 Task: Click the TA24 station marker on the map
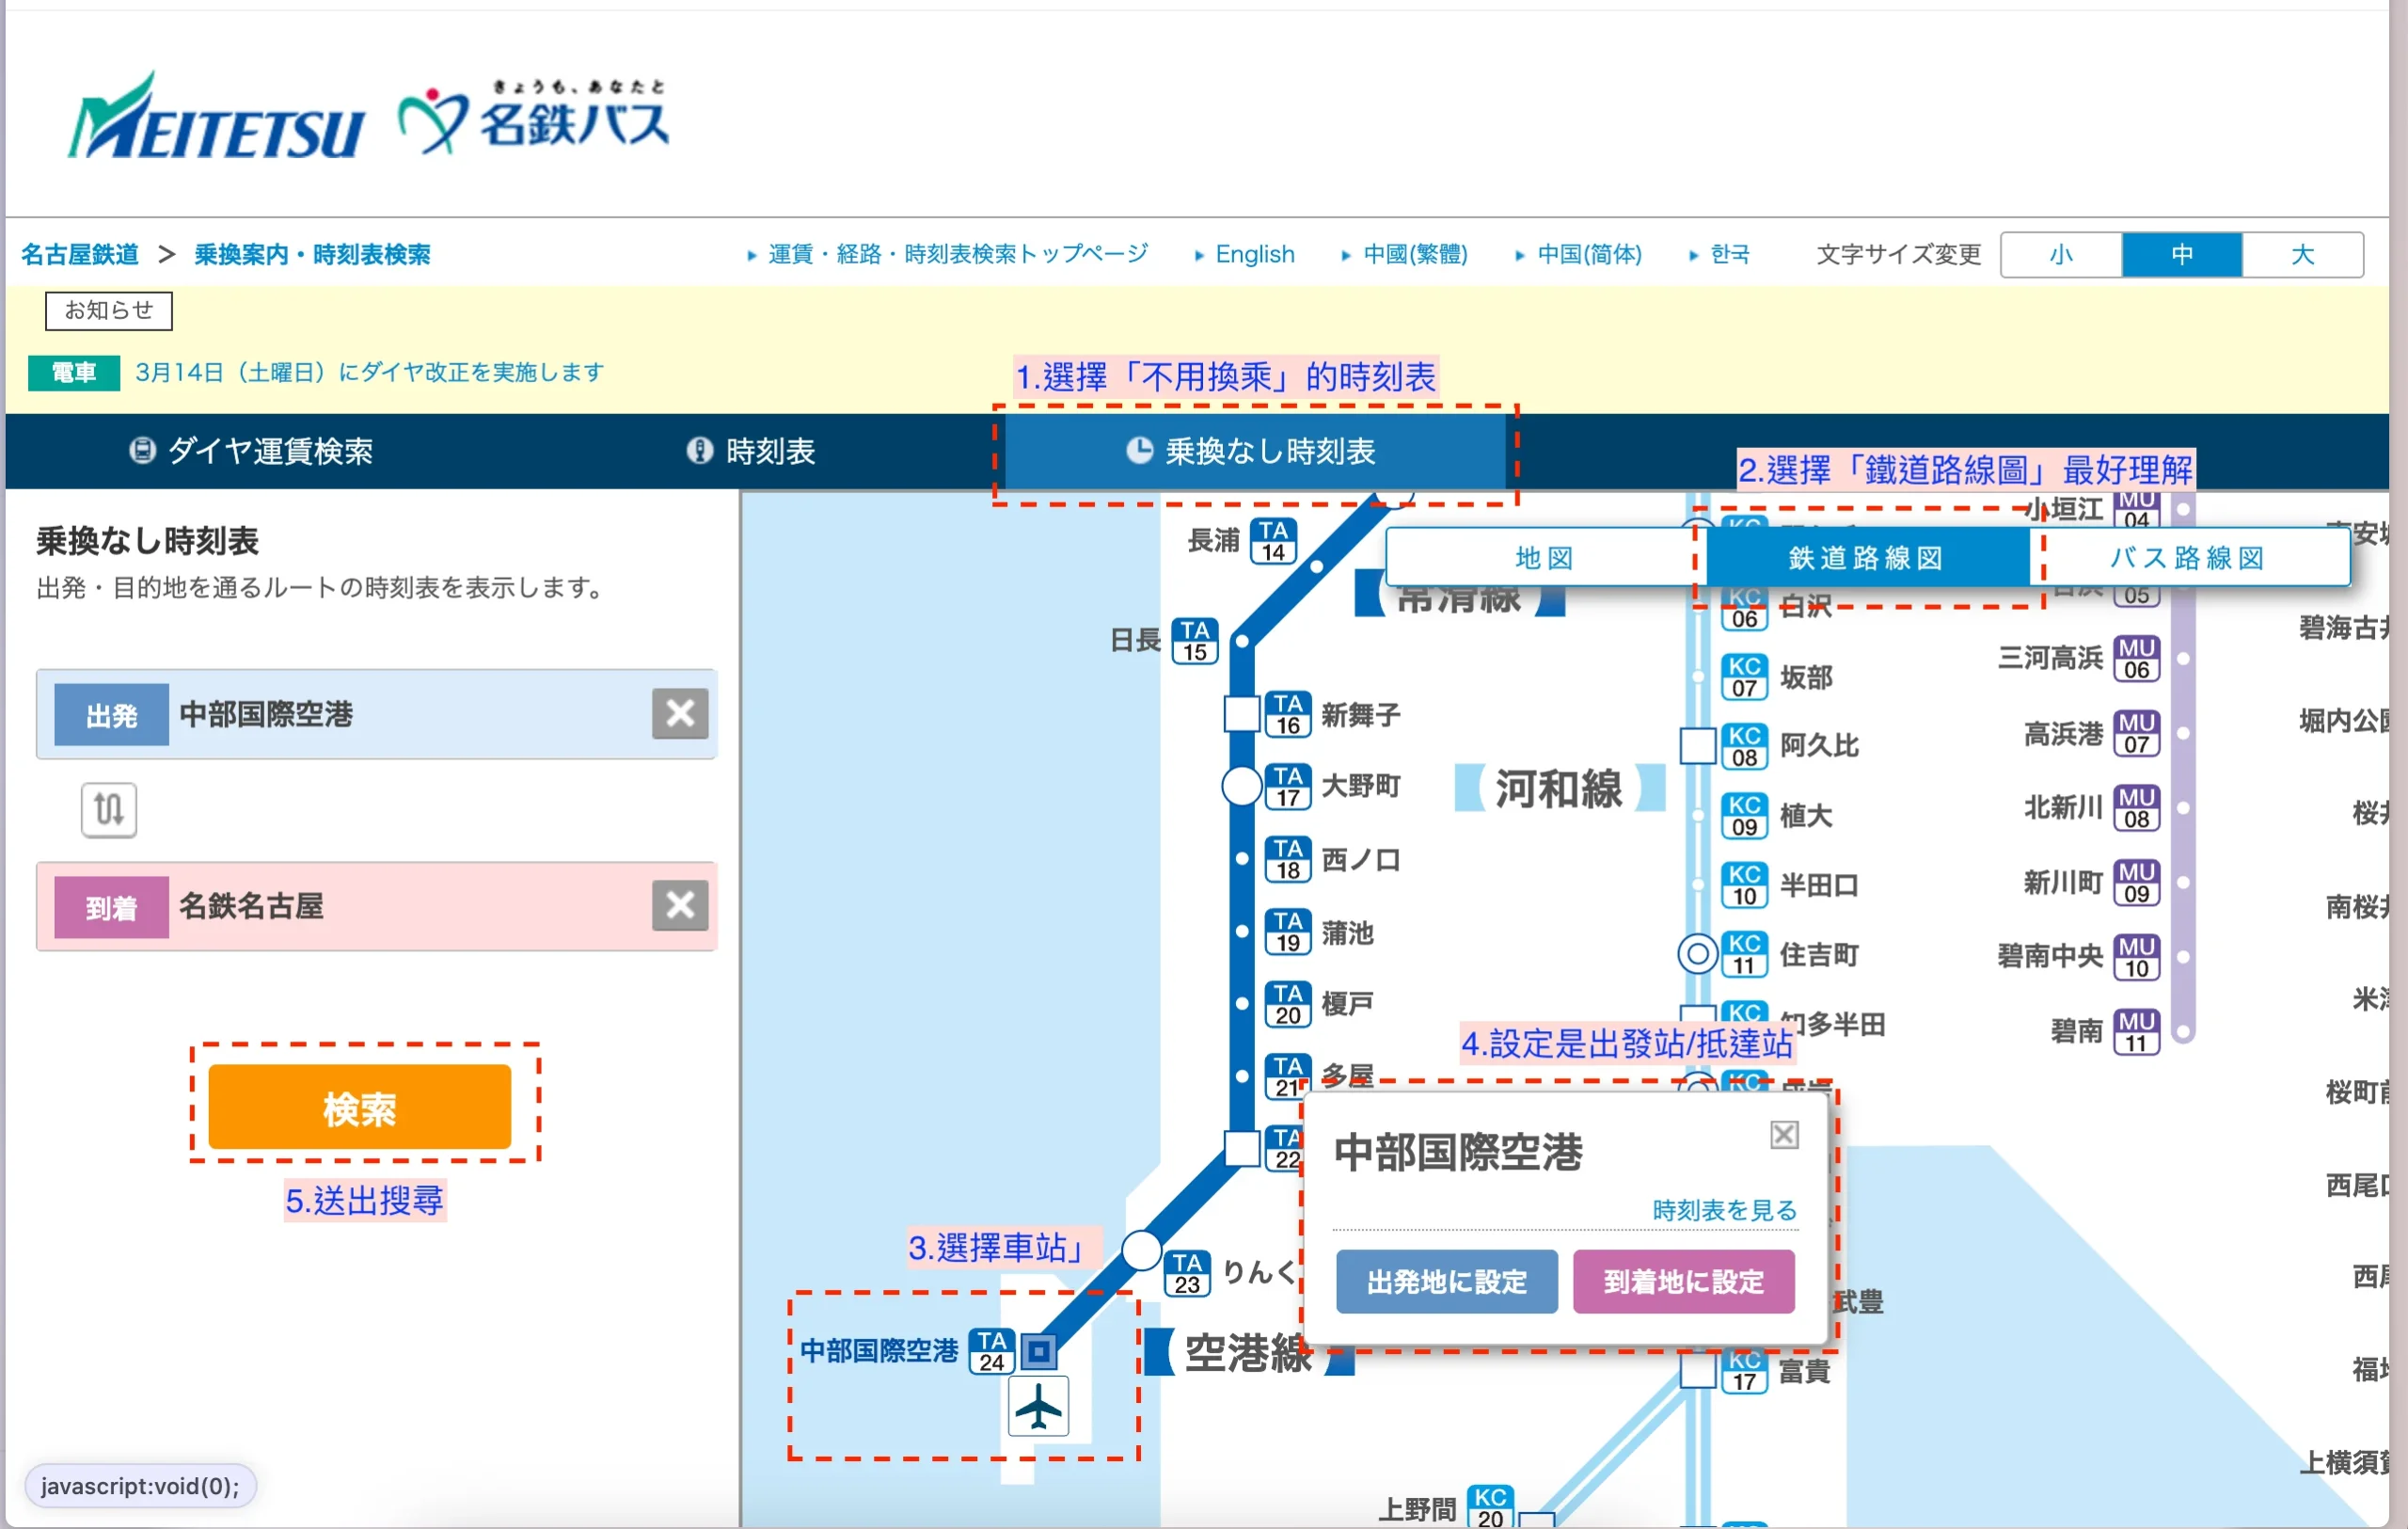pyautogui.click(x=1039, y=1352)
